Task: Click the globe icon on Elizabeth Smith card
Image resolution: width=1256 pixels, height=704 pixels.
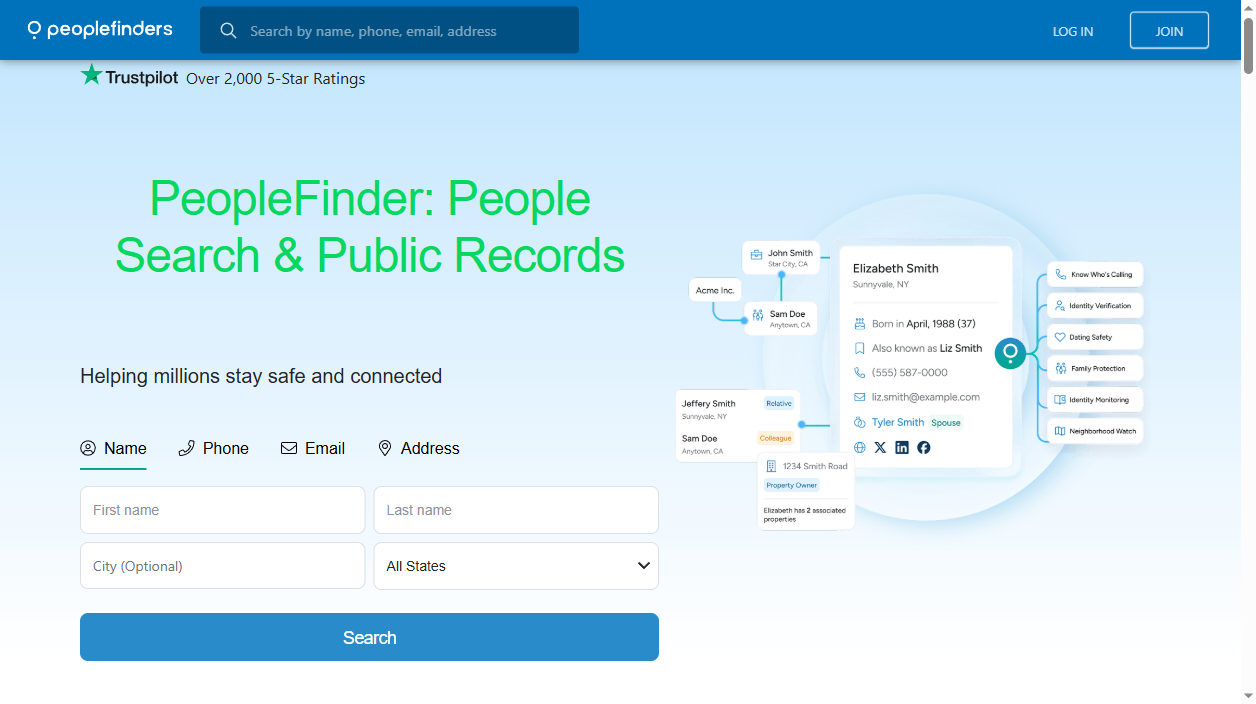Action: tap(859, 447)
